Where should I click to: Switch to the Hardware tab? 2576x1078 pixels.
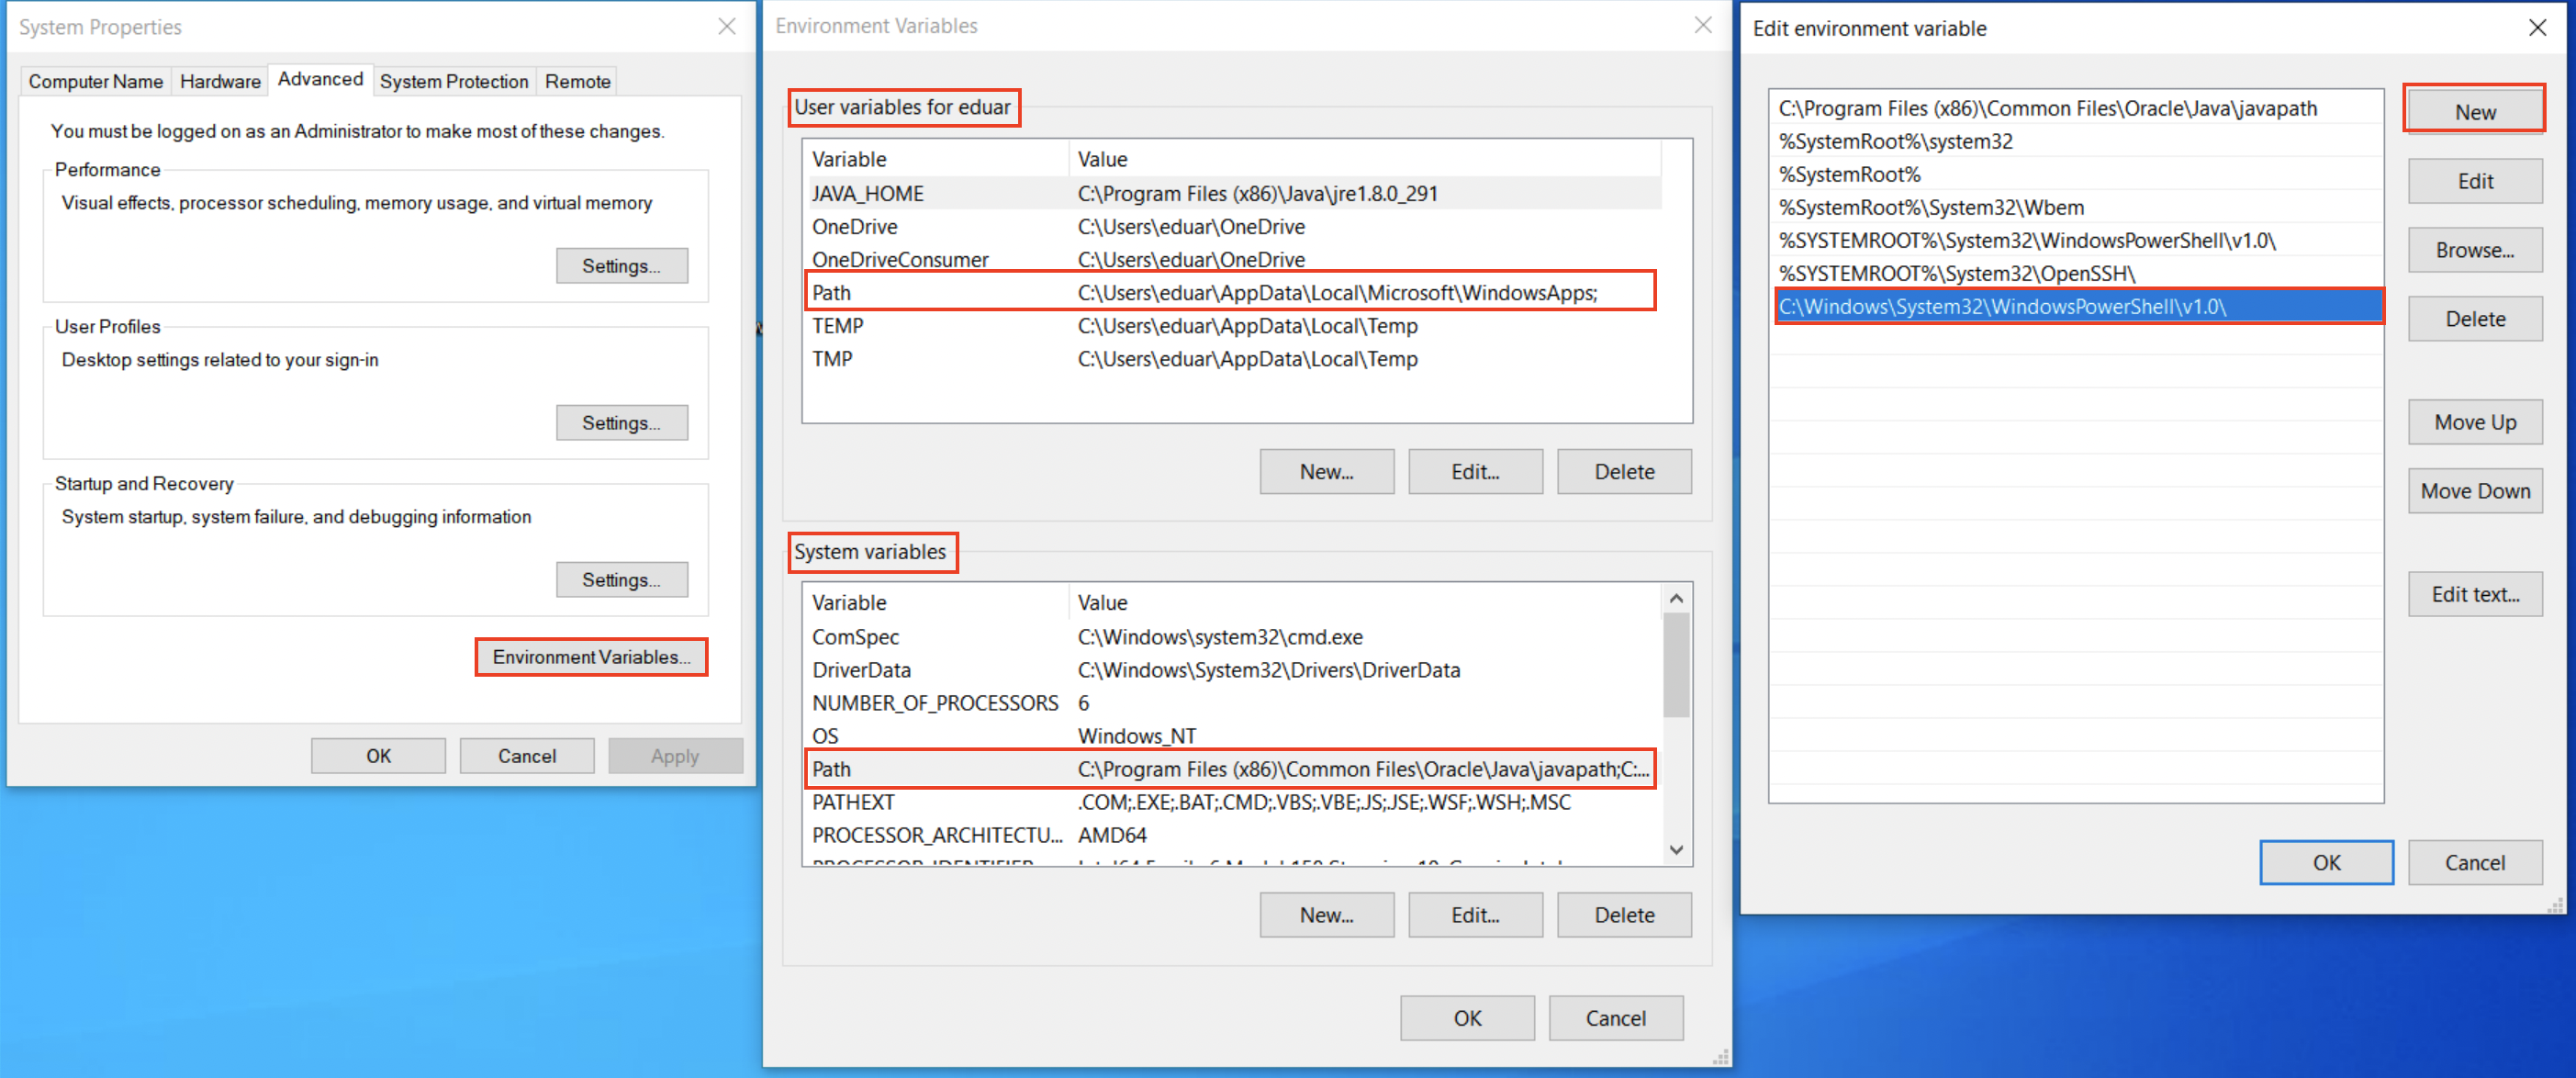[220, 81]
